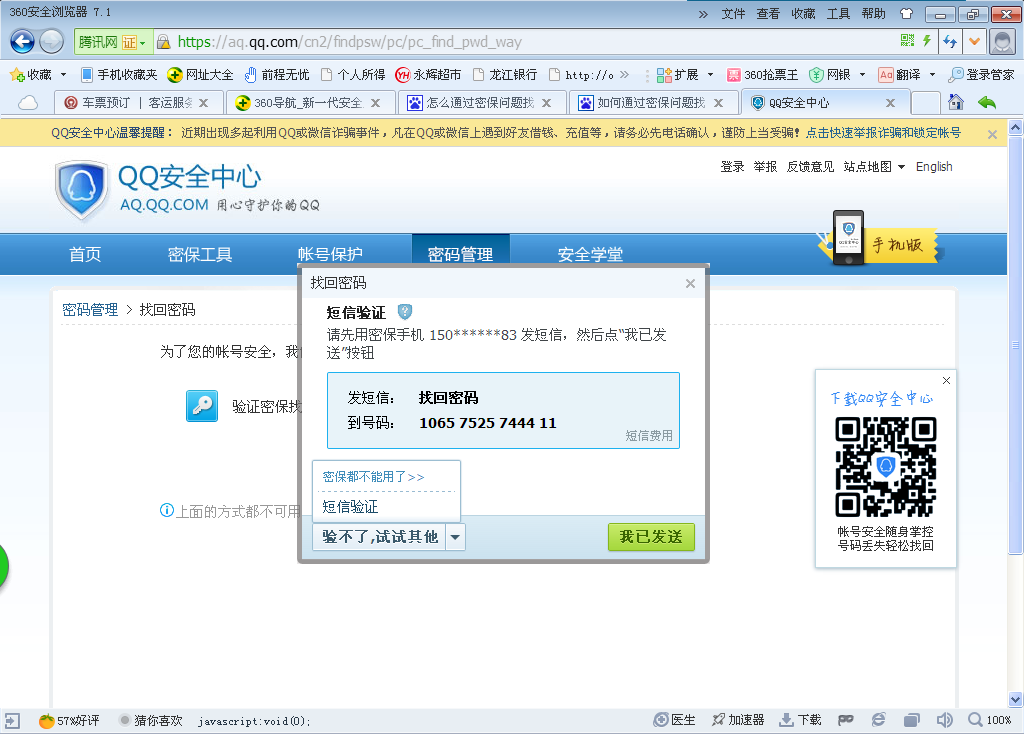
Task: Expand the orange down-arrow next to address bar
Action: click(x=974, y=42)
